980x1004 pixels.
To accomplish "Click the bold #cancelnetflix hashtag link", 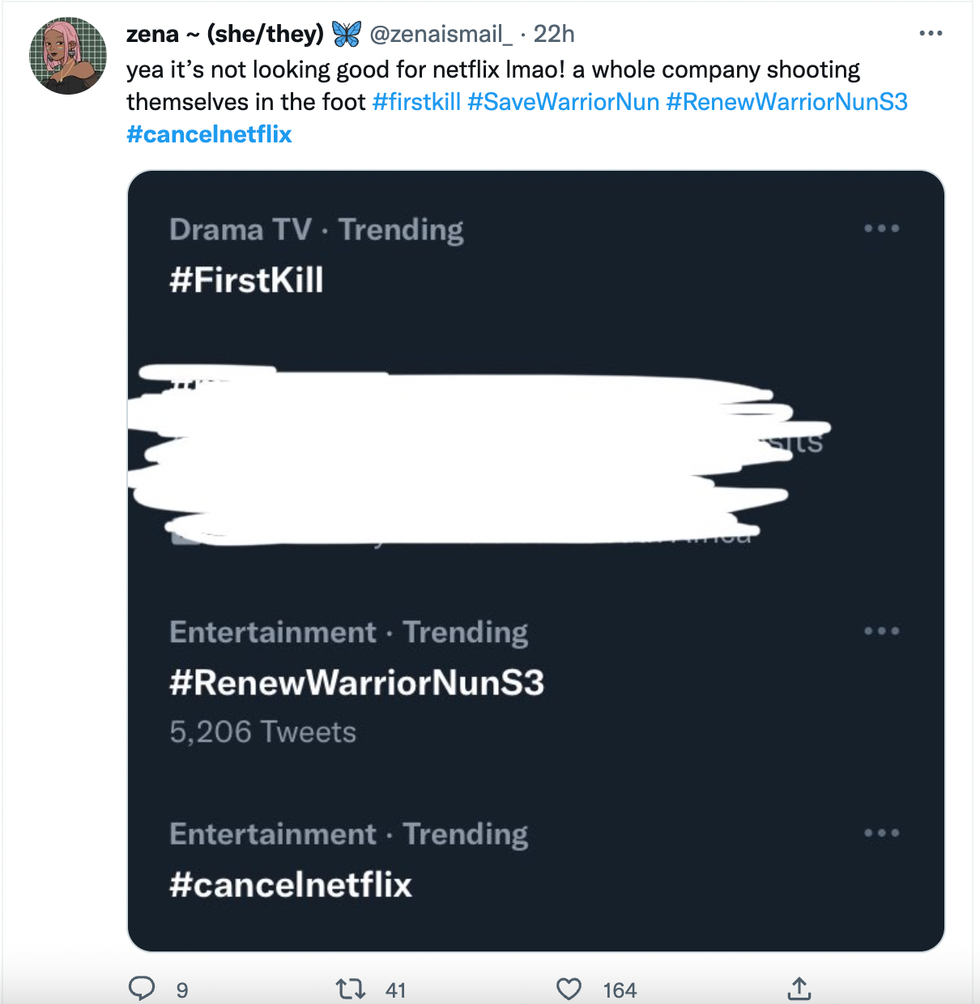I will tap(209, 133).
